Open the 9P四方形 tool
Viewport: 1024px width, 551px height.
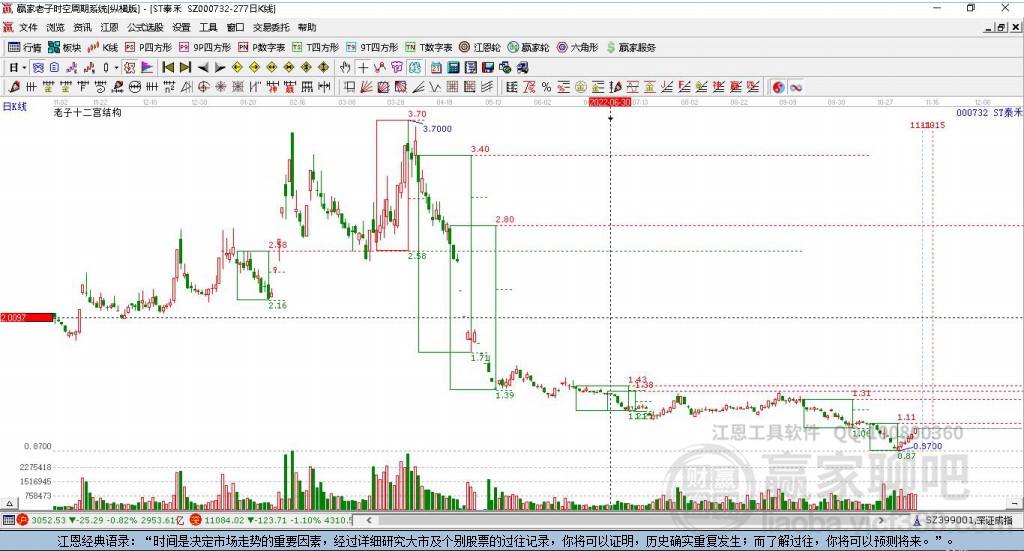click(x=204, y=47)
